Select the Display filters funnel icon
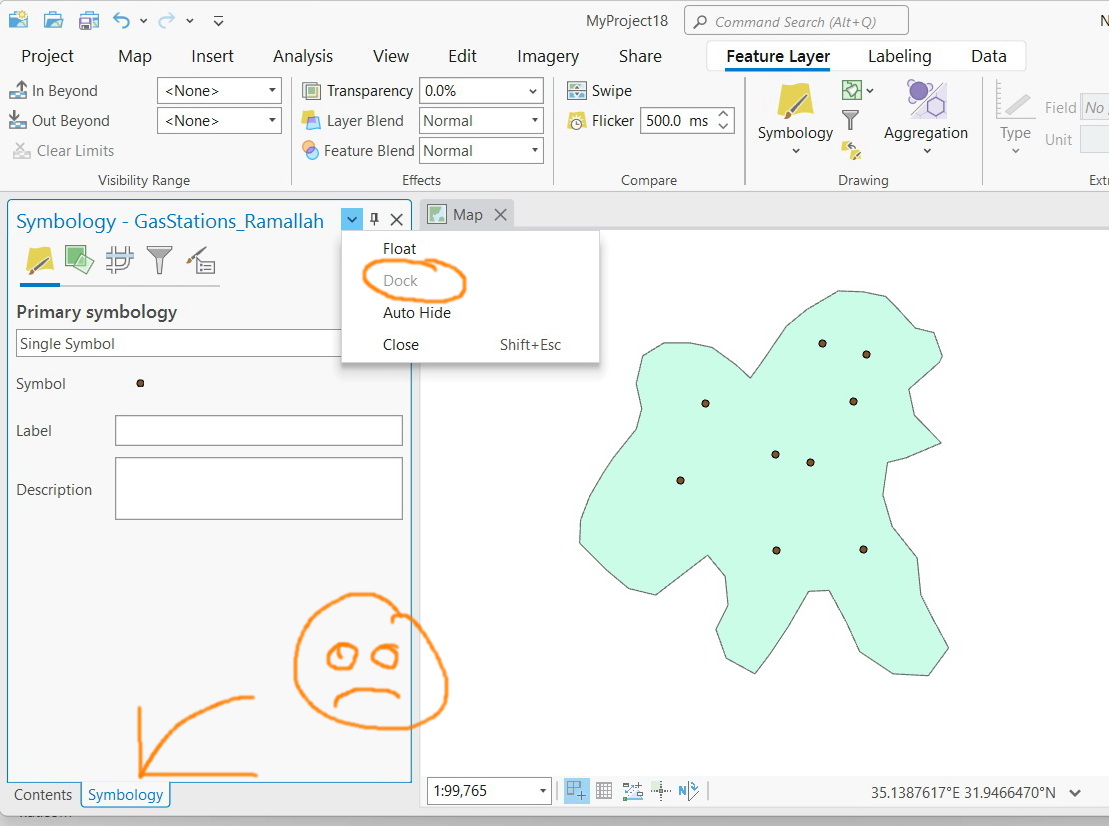The height and width of the screenshot is (826, 1109). (160, 260)
